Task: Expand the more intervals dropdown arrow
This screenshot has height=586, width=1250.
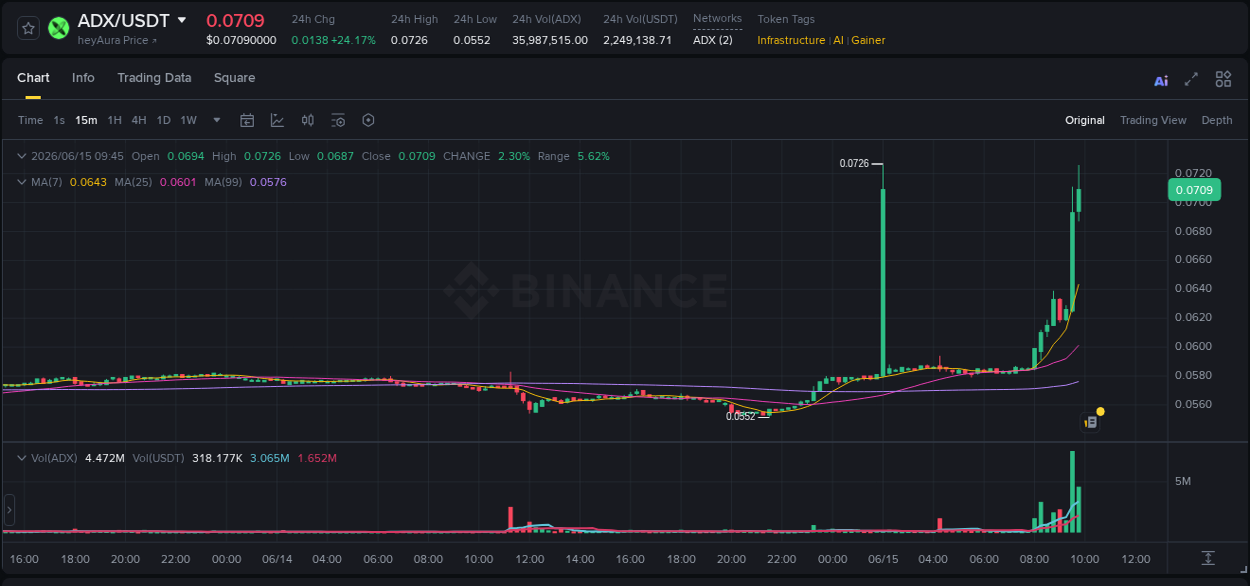Action: click(x=217, y=120)
